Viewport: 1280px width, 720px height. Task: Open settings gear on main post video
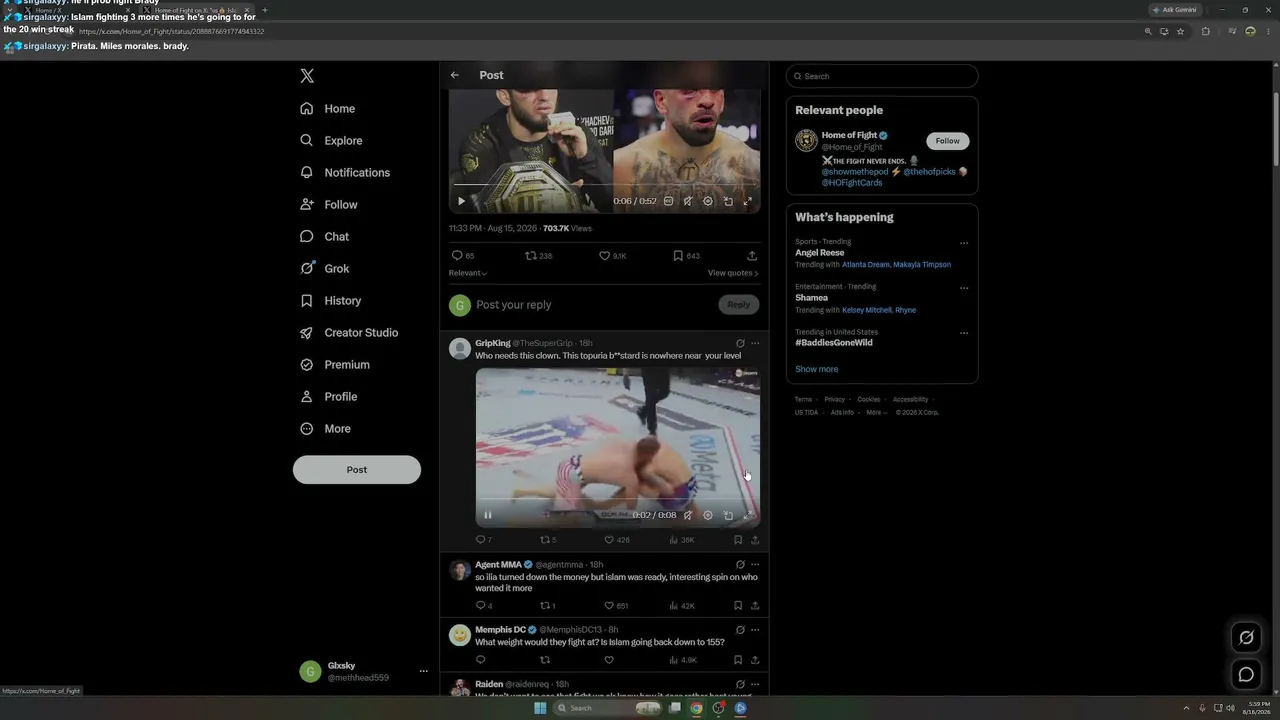click(x=708, y=201)
